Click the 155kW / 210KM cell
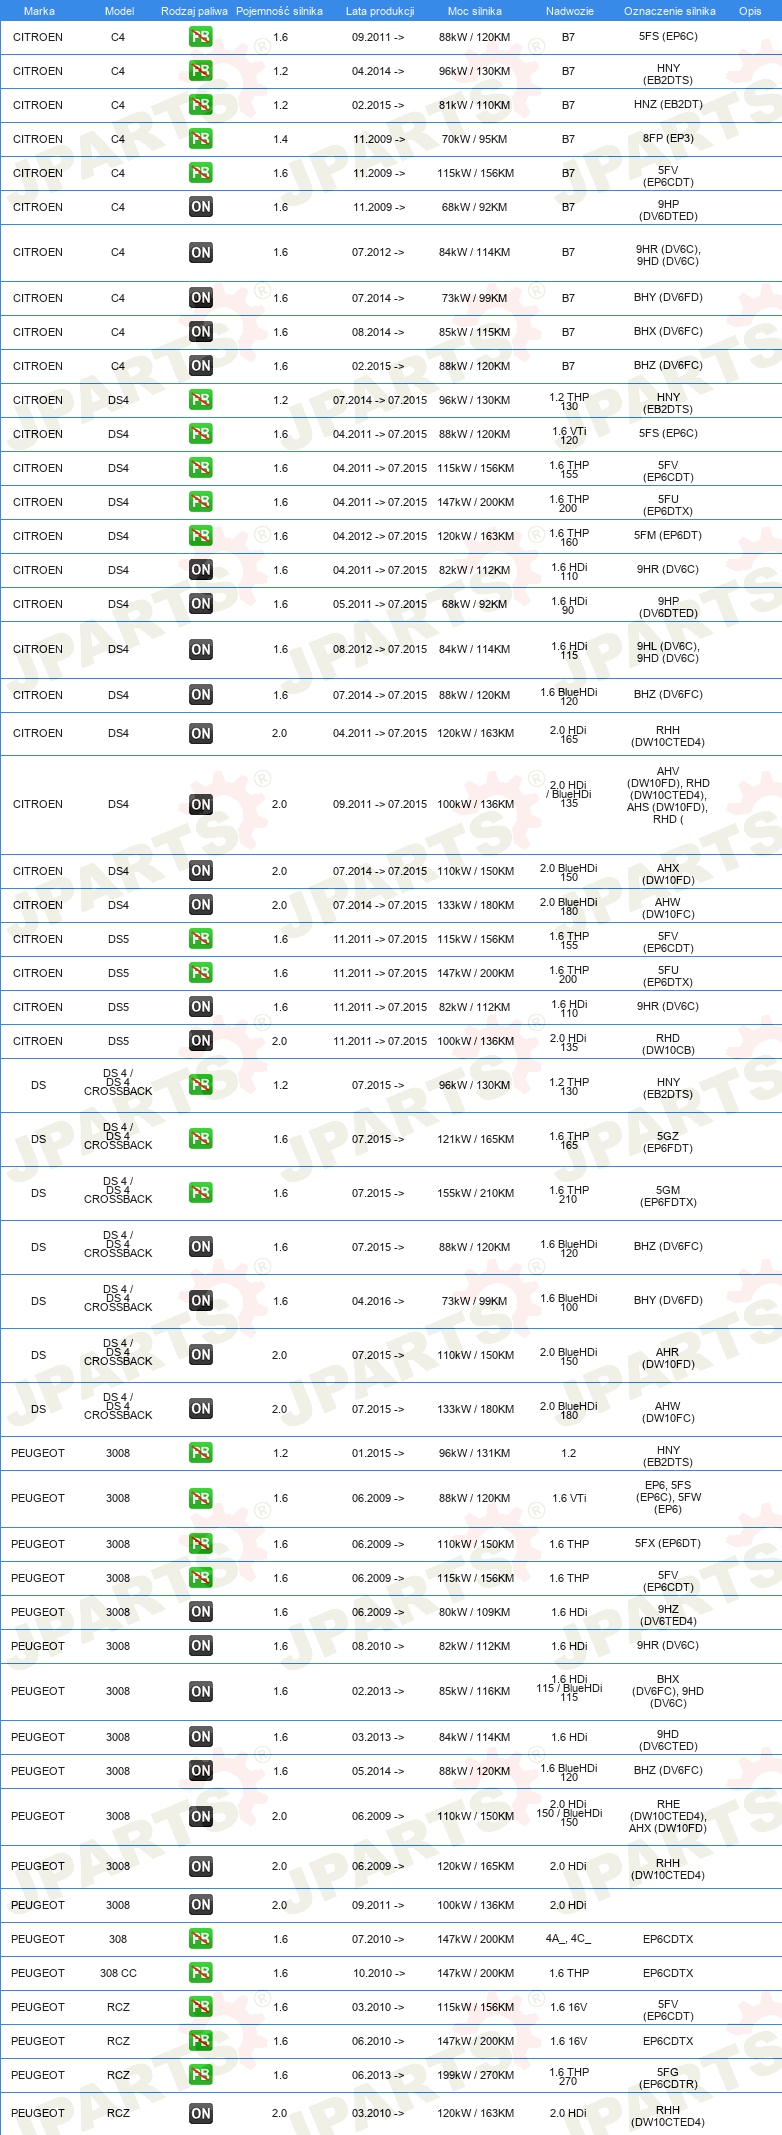This screenshot has height=2135, width=782. (x=475, y=1193)
